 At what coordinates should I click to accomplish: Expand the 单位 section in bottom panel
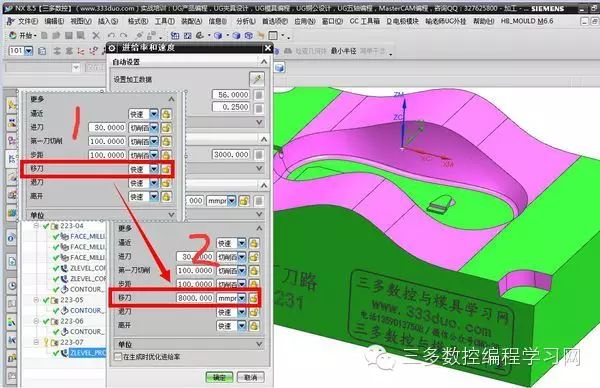[x=259, y=344]
